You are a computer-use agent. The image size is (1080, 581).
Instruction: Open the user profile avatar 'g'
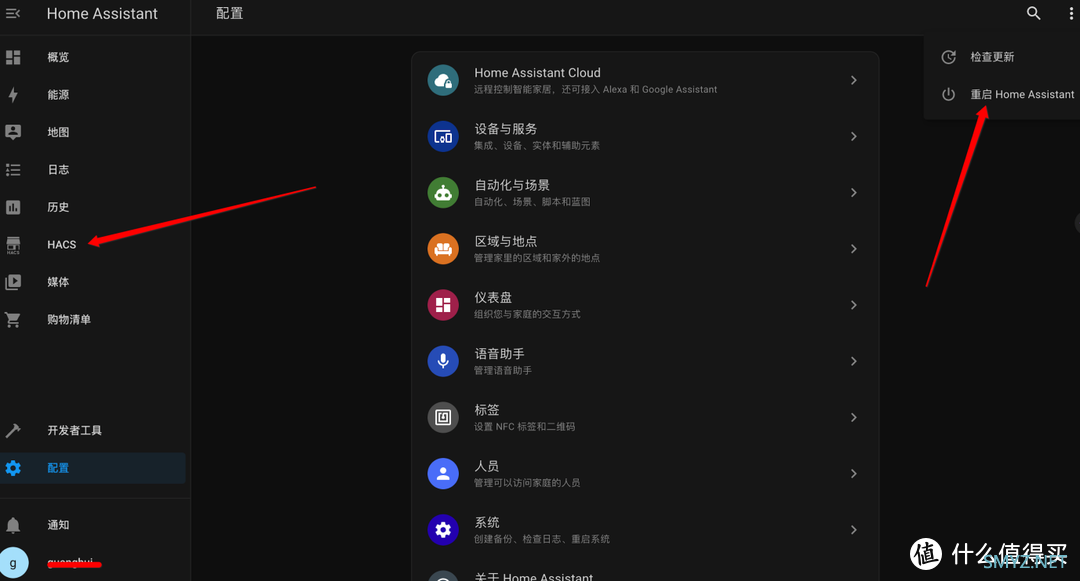pos(13,562)
